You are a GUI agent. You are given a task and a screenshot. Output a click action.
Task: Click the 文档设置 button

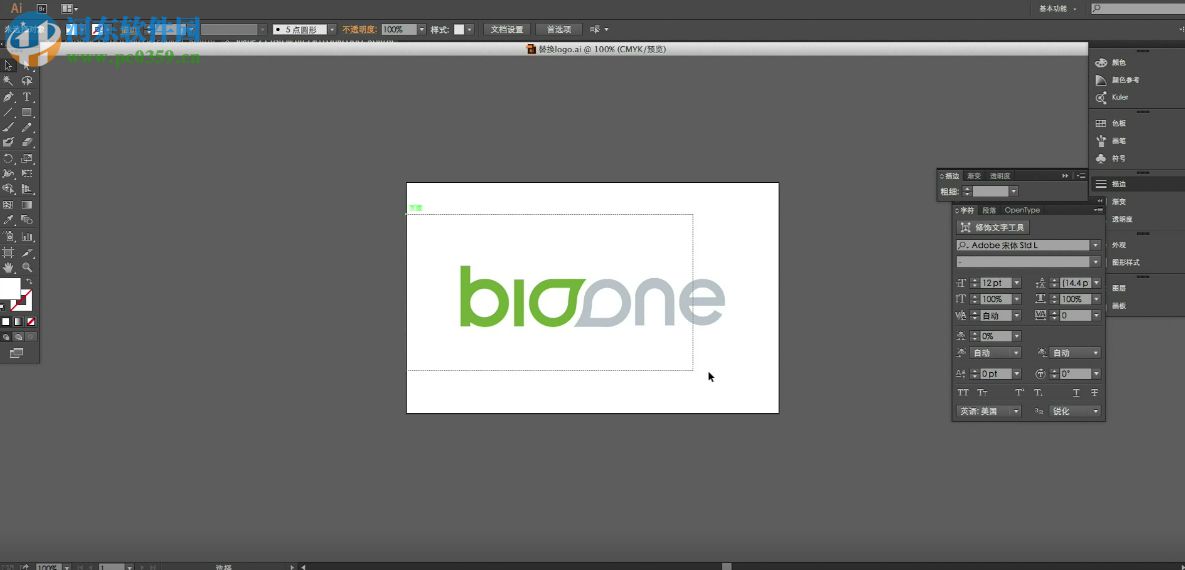[507, 30]
